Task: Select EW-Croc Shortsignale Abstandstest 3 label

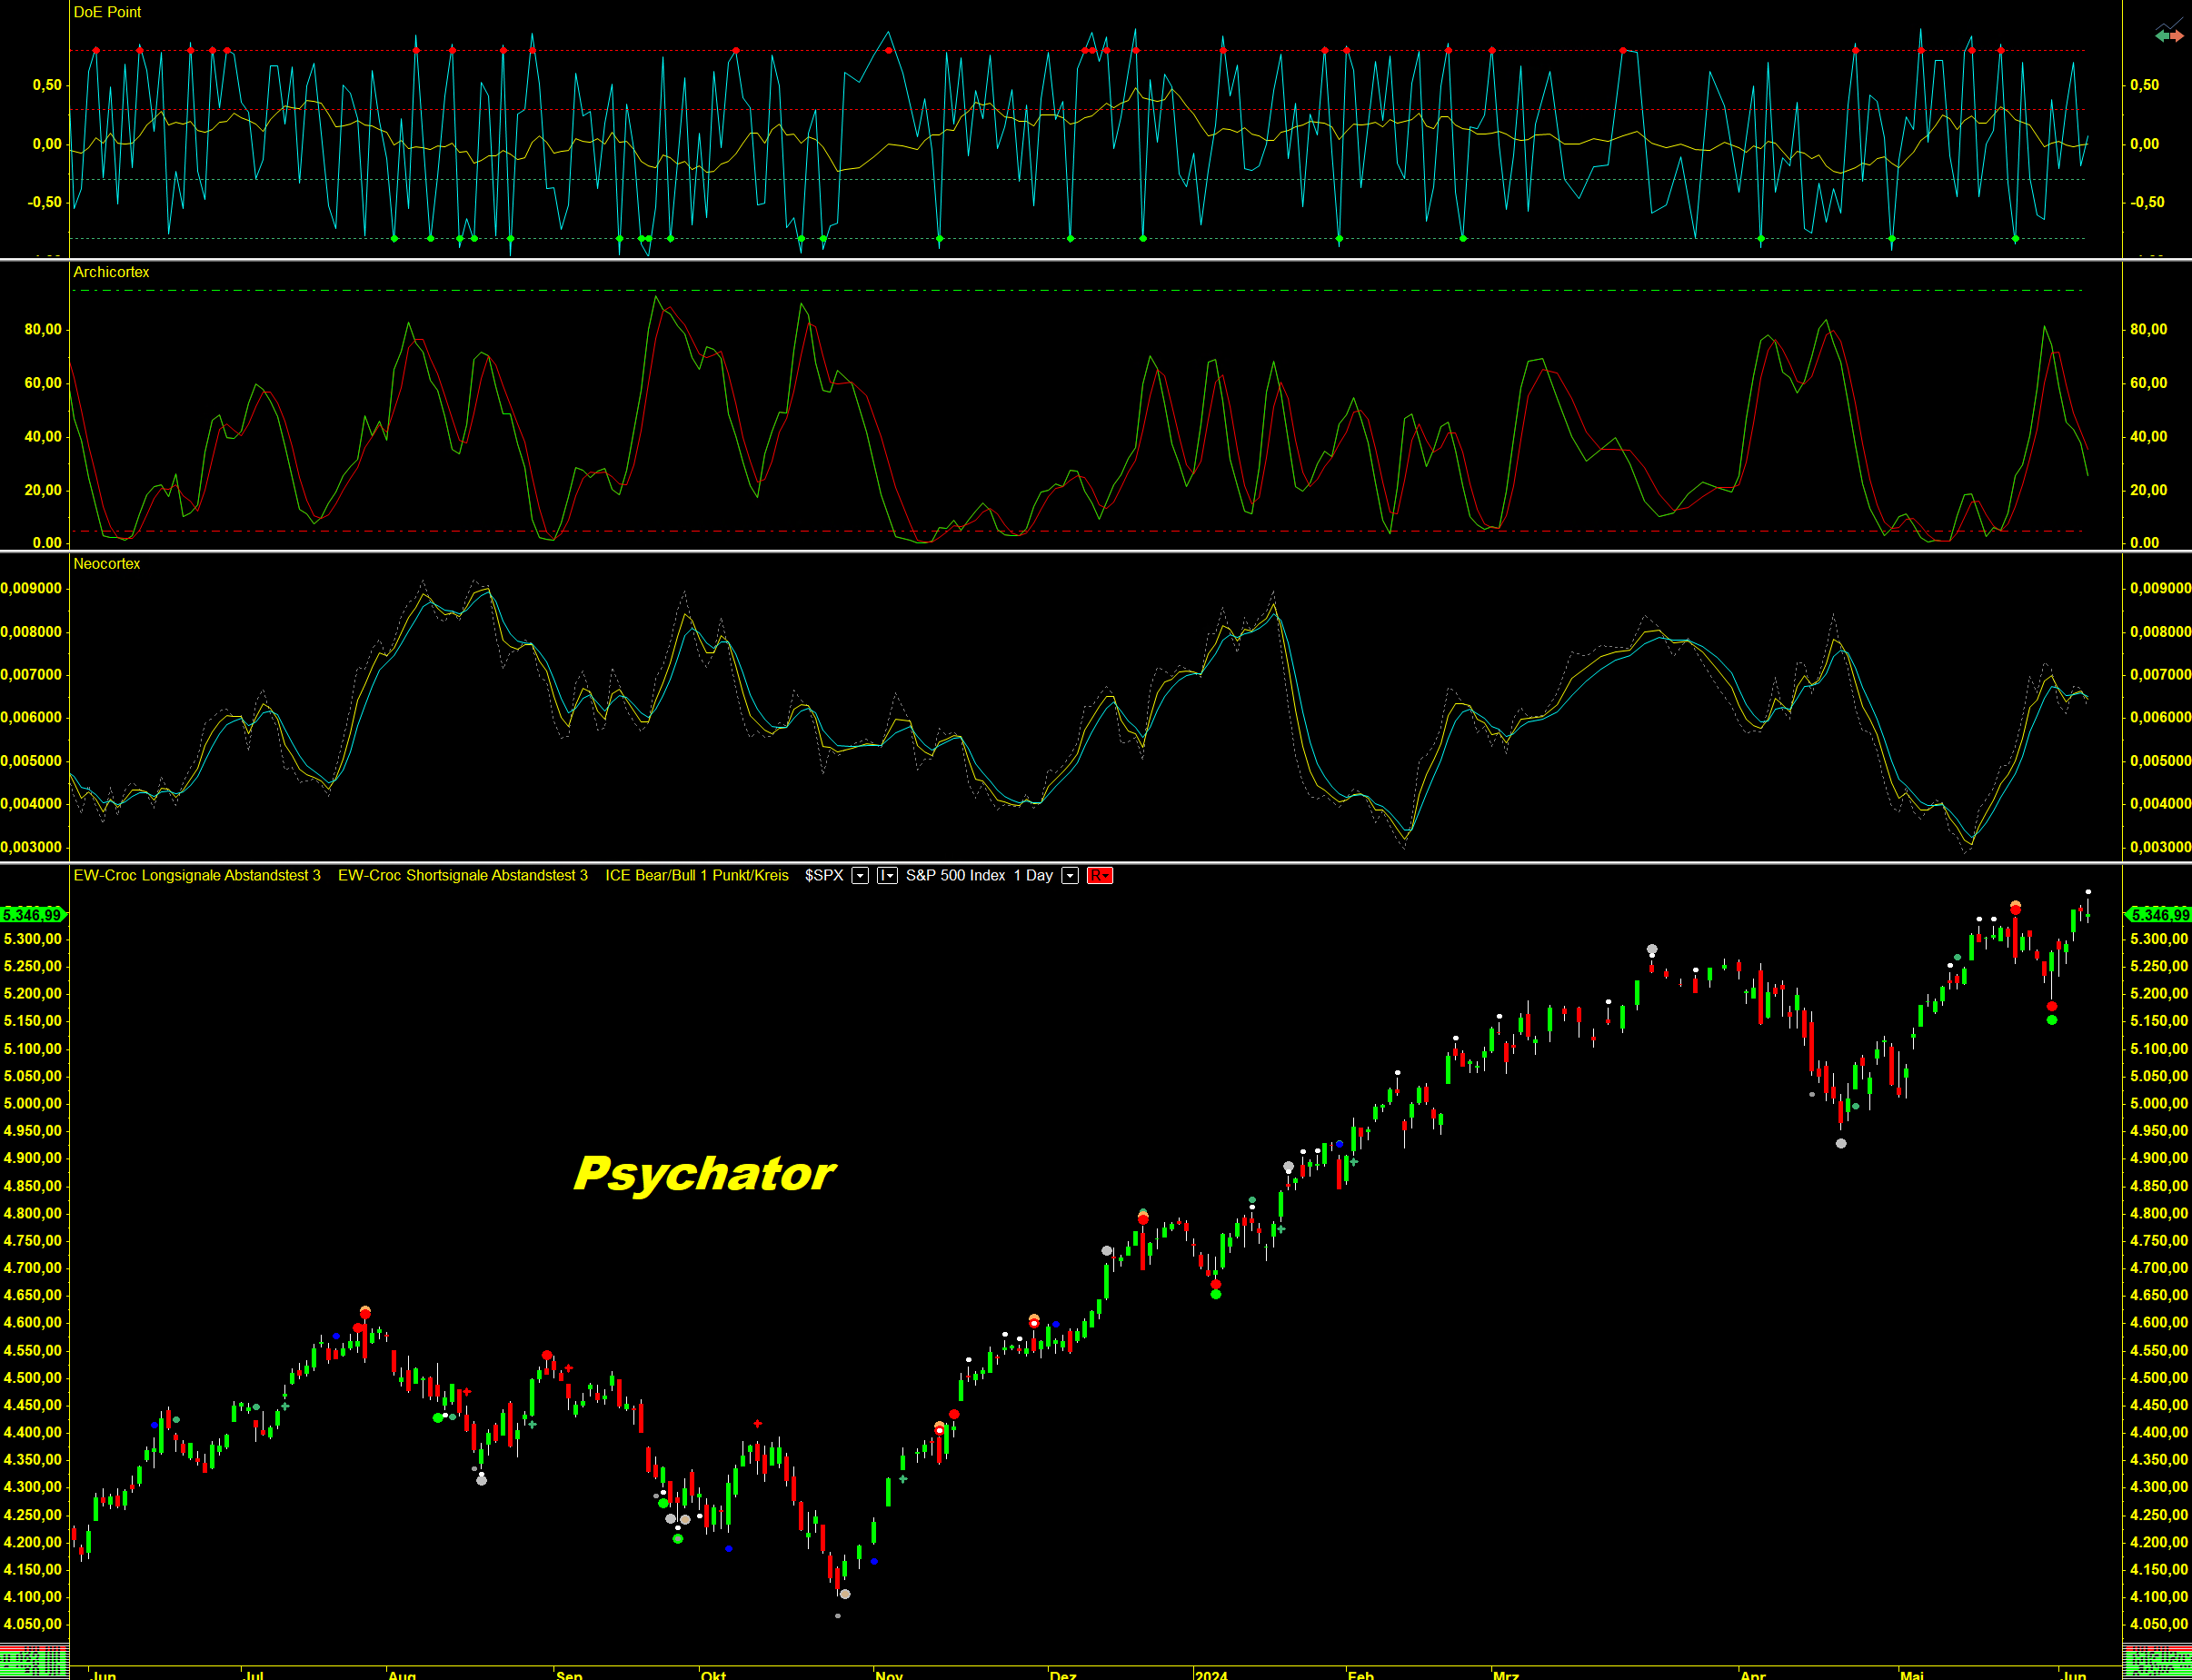Action: (x=462, y=876)
